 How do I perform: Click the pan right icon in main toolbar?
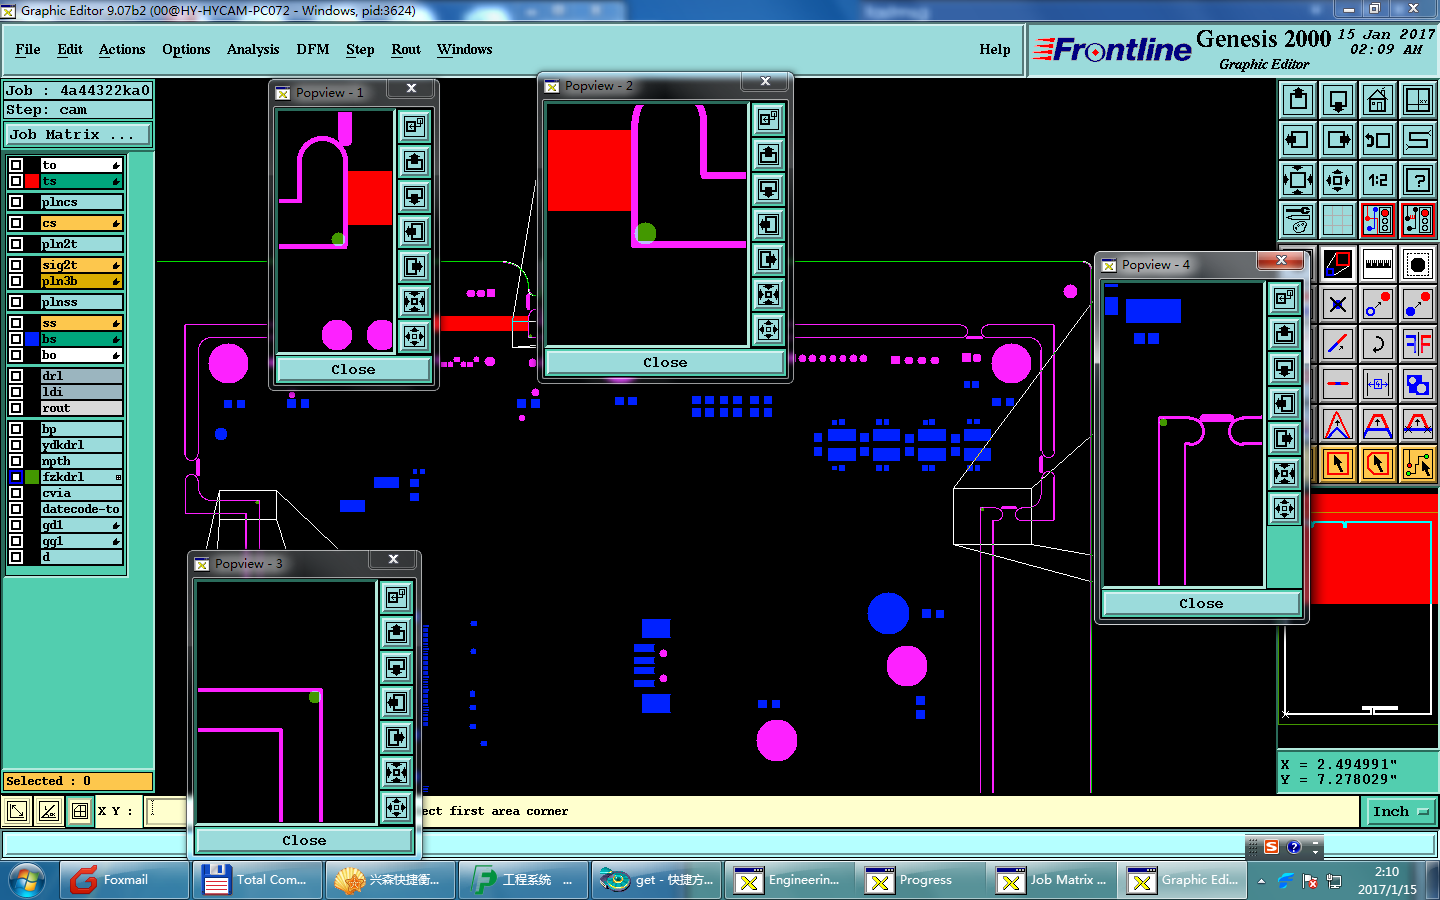coord(1338,140)
